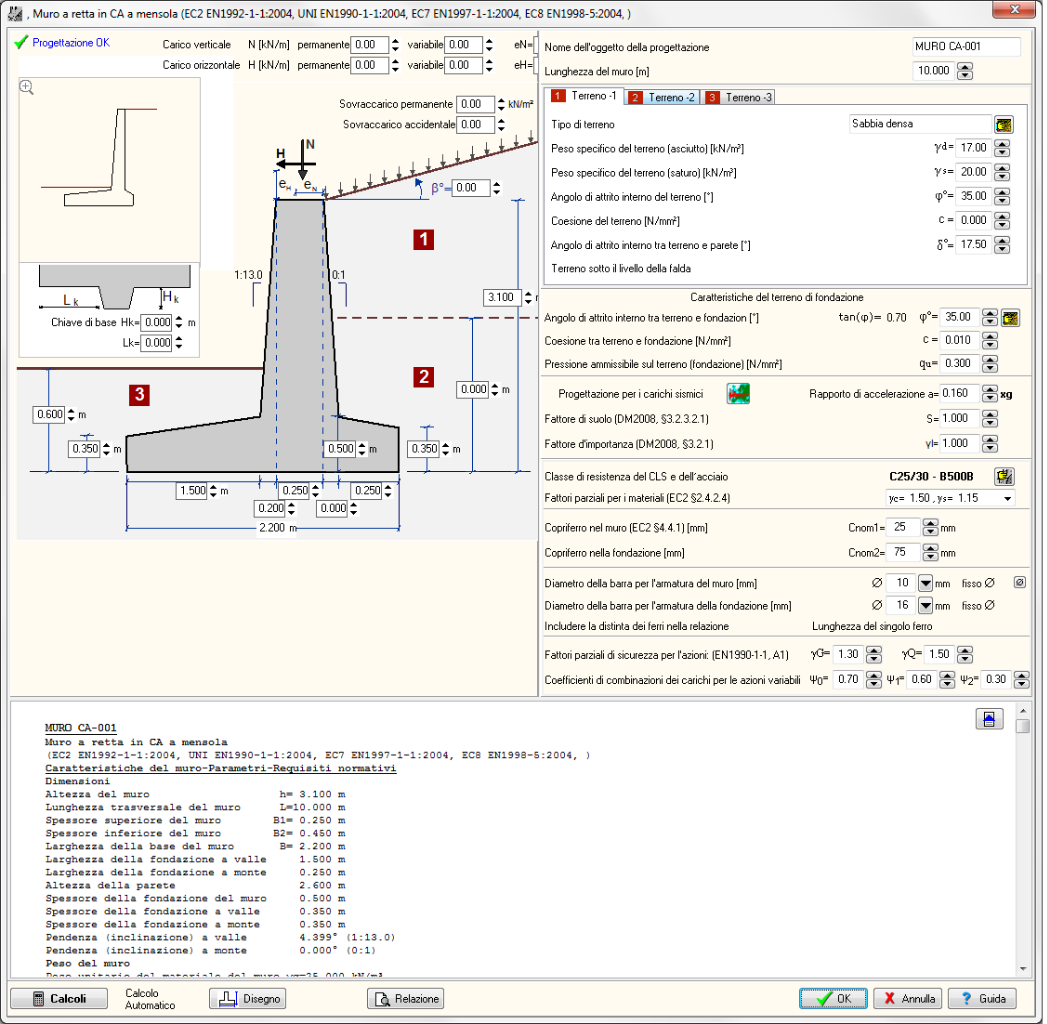The height and width of the screenshot is (1024, 1047).
Task: Click the embedment depth field 0.600
Action: click(x=50, y=415)
